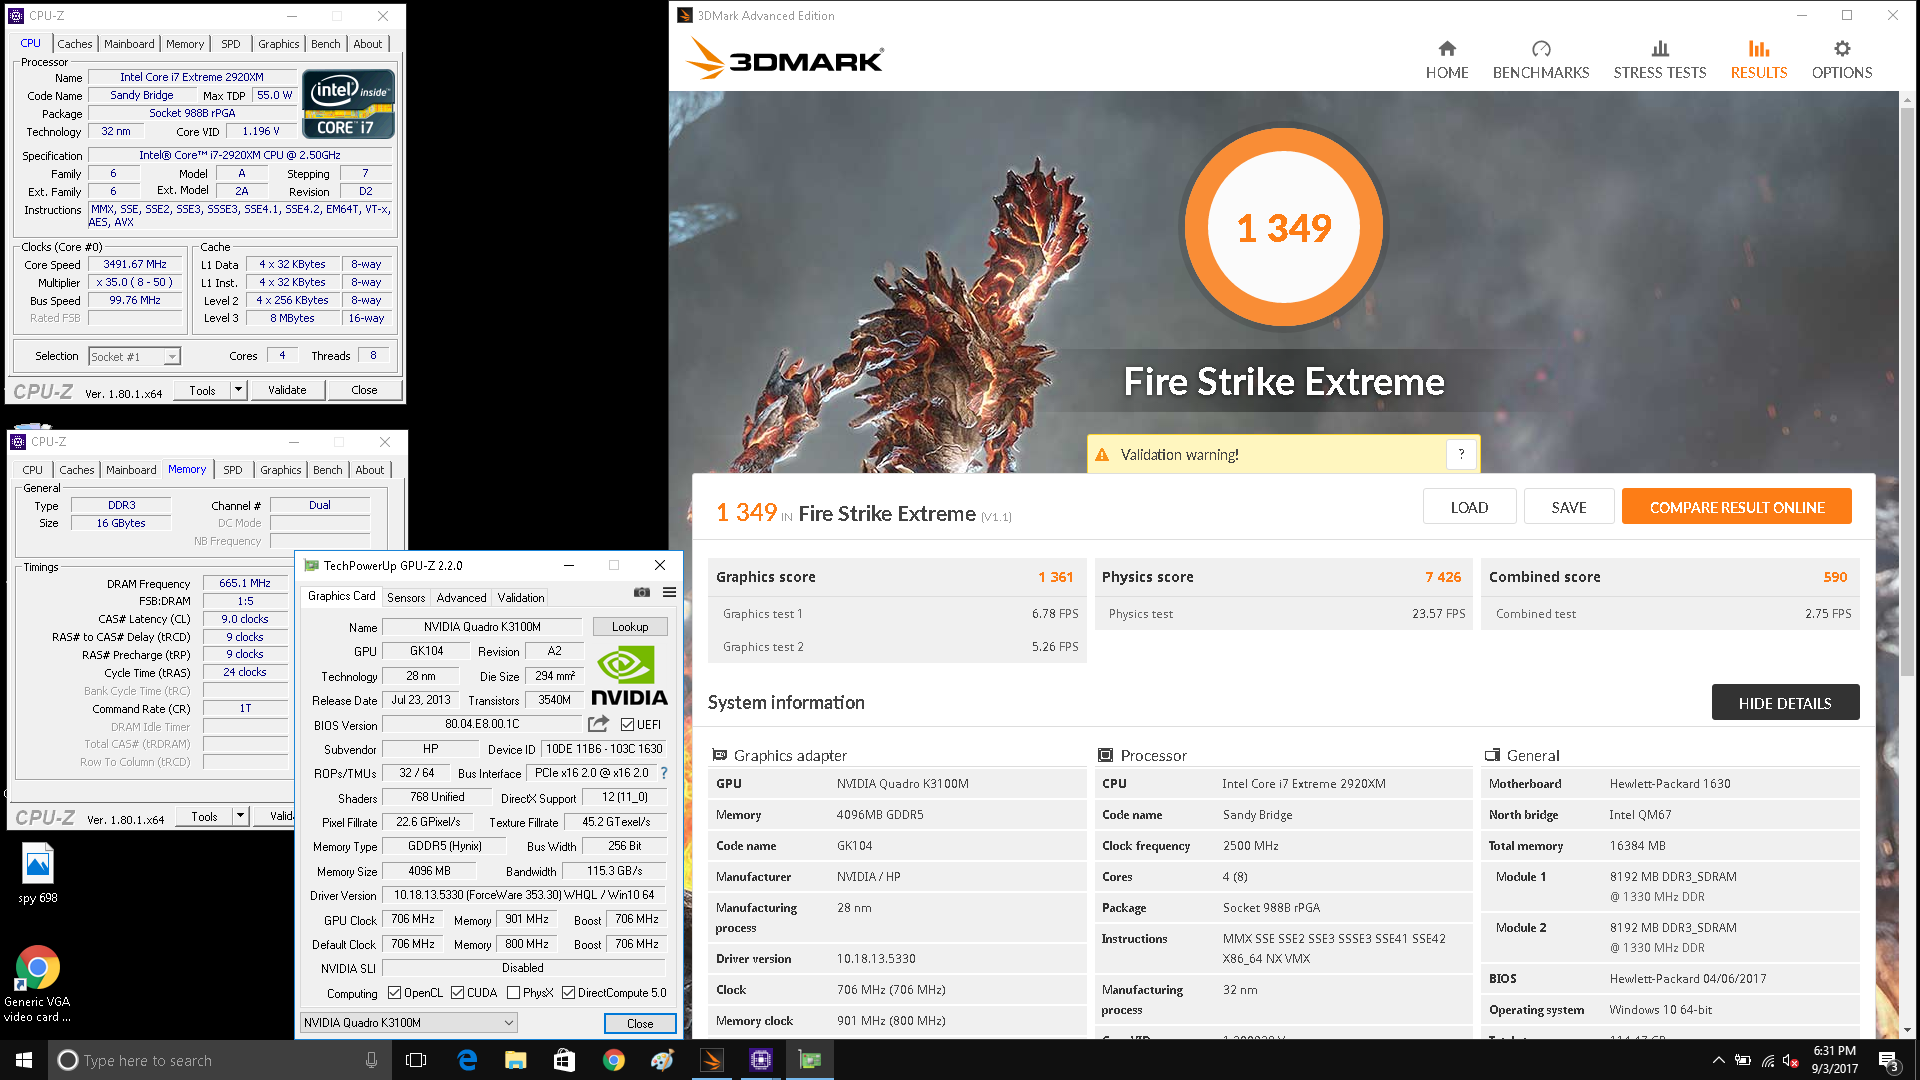Screen dimensions: 1920x1080
Task: Click Close in the top CPU-Z window
Action: click(x=364, y=390)
